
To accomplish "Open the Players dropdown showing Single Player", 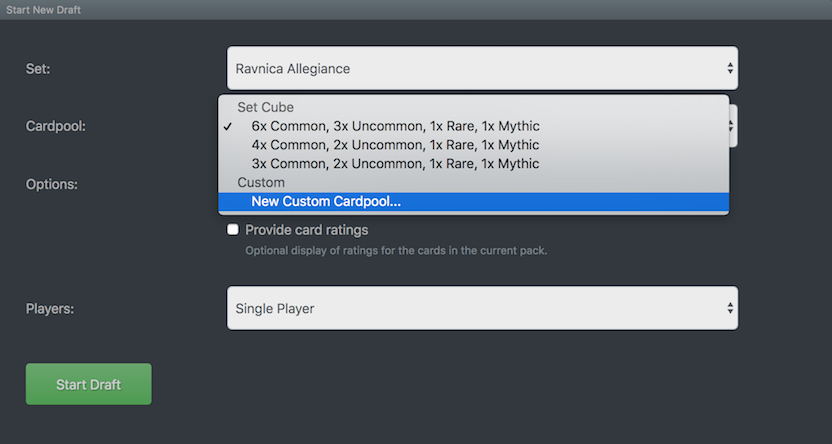I will pos(481,308).
